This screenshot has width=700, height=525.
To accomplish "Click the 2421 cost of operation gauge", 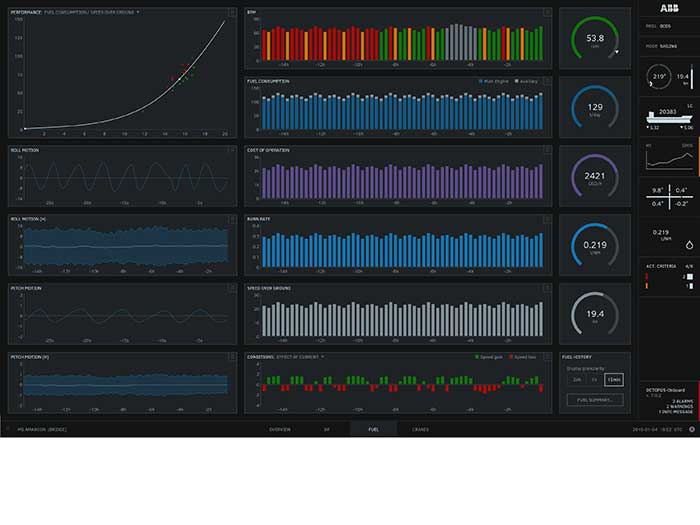I will (x=595, y=176).
